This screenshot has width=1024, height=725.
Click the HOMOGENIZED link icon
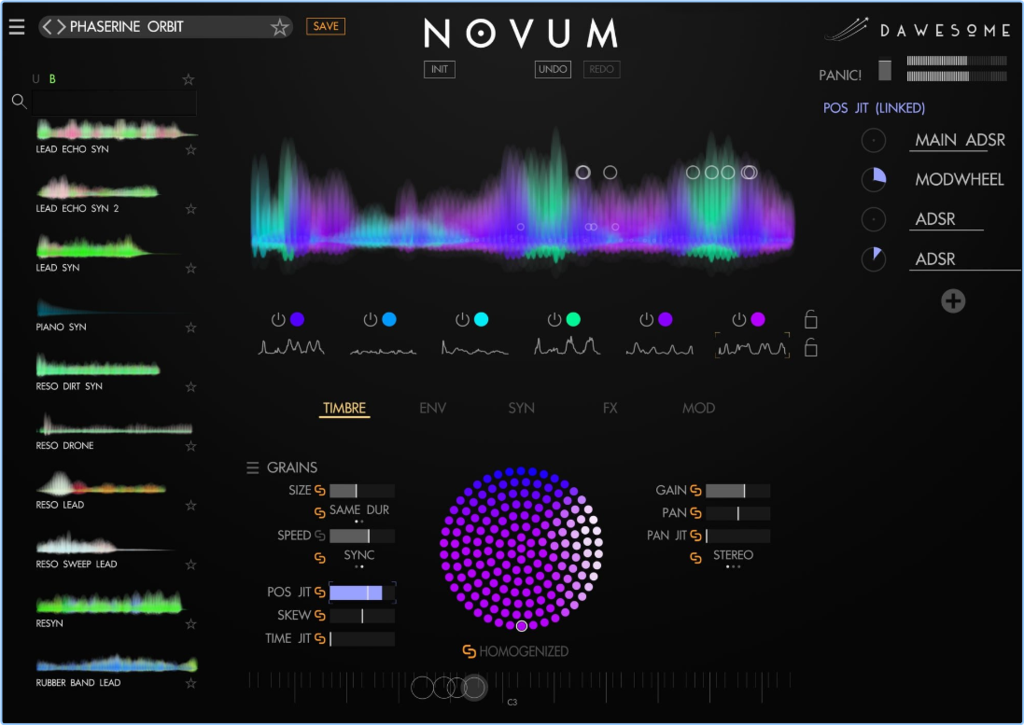point(469,651)
